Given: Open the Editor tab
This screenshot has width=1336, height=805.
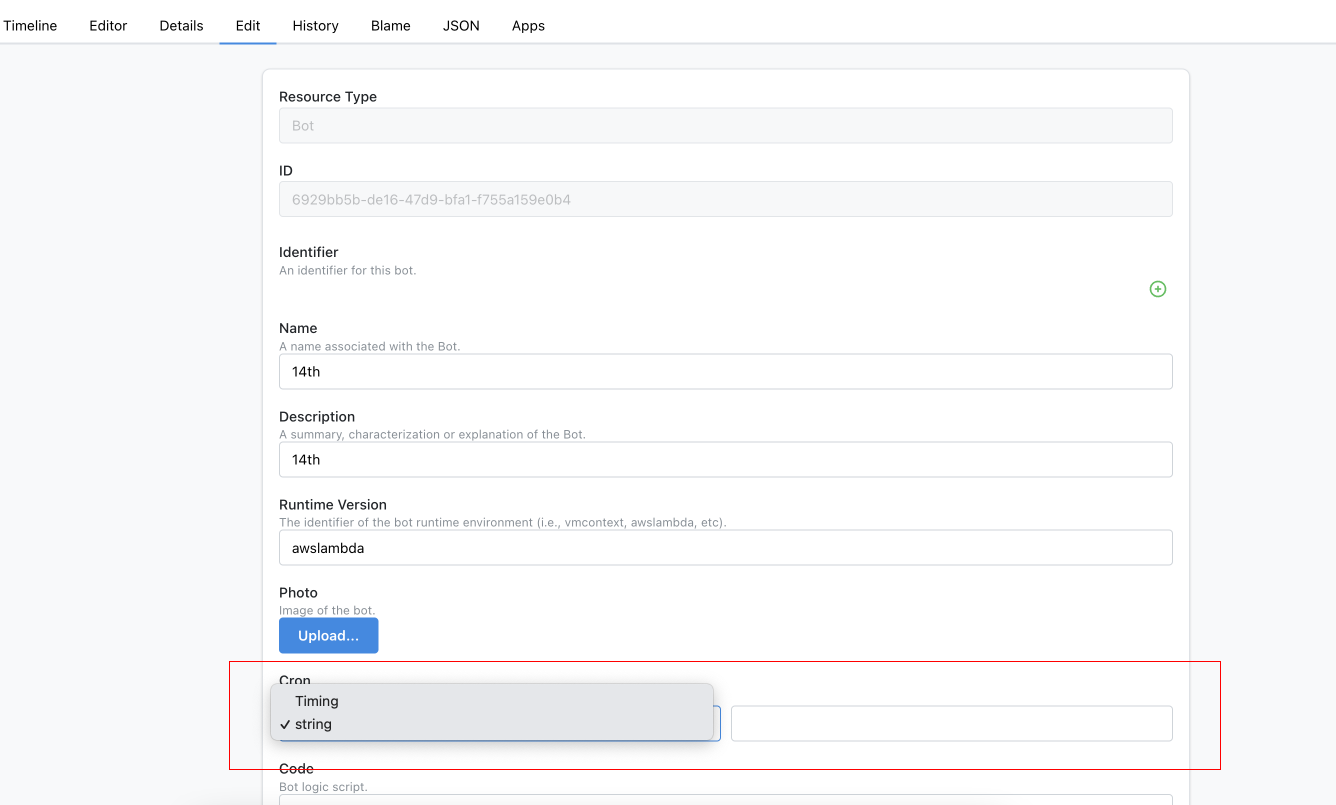Looking at the screenshot, I should [107, 25].
